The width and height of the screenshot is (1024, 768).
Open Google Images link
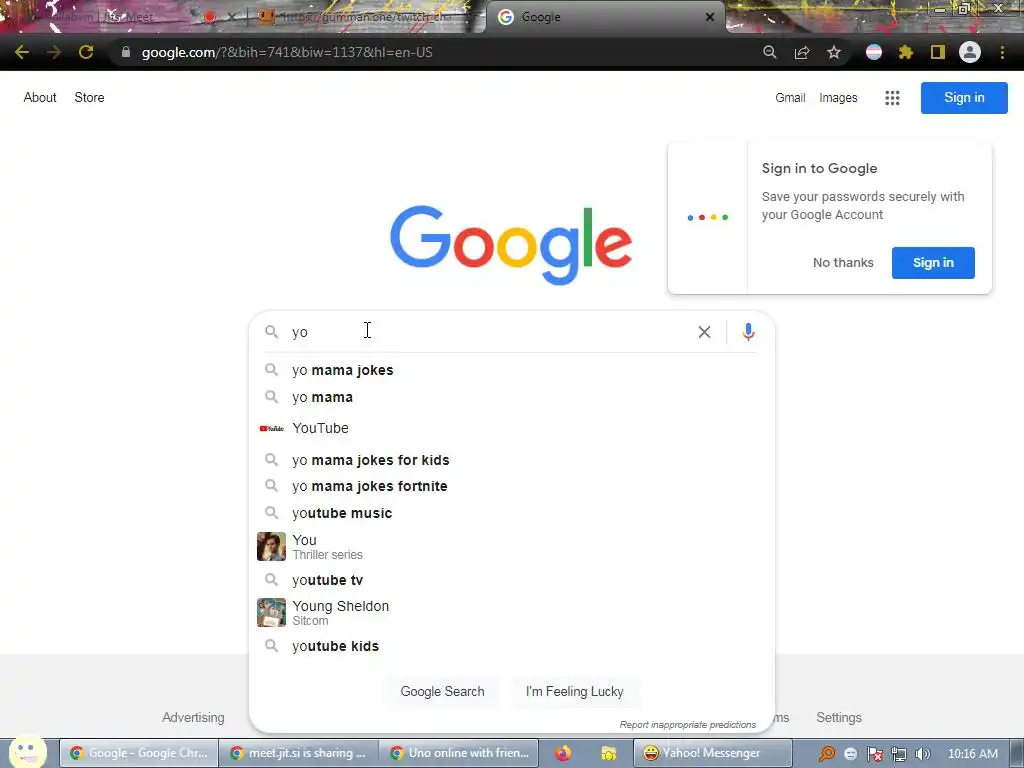tap(838, 97)
